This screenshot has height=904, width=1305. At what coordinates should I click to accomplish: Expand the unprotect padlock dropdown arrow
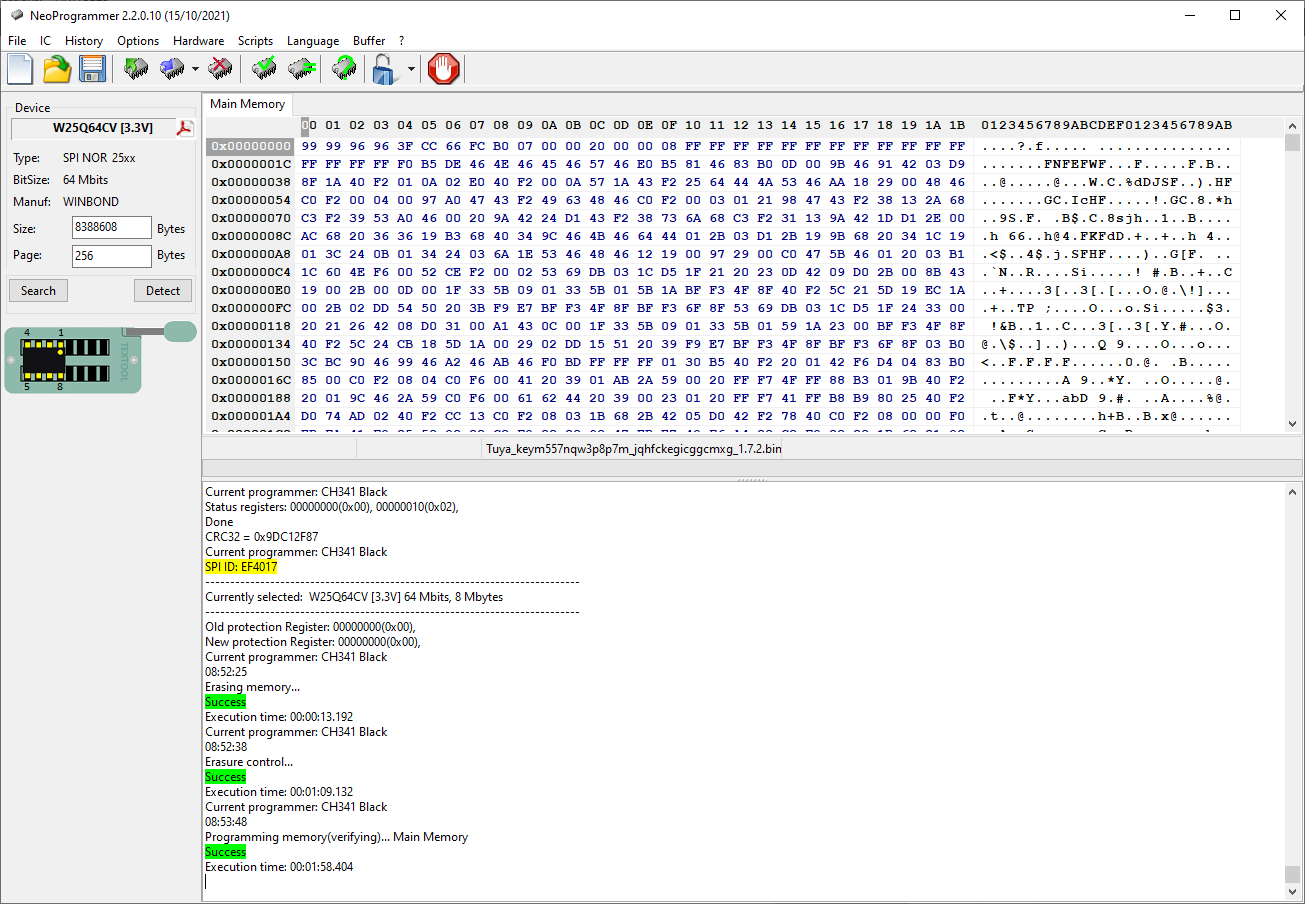[x=412, y=70]
